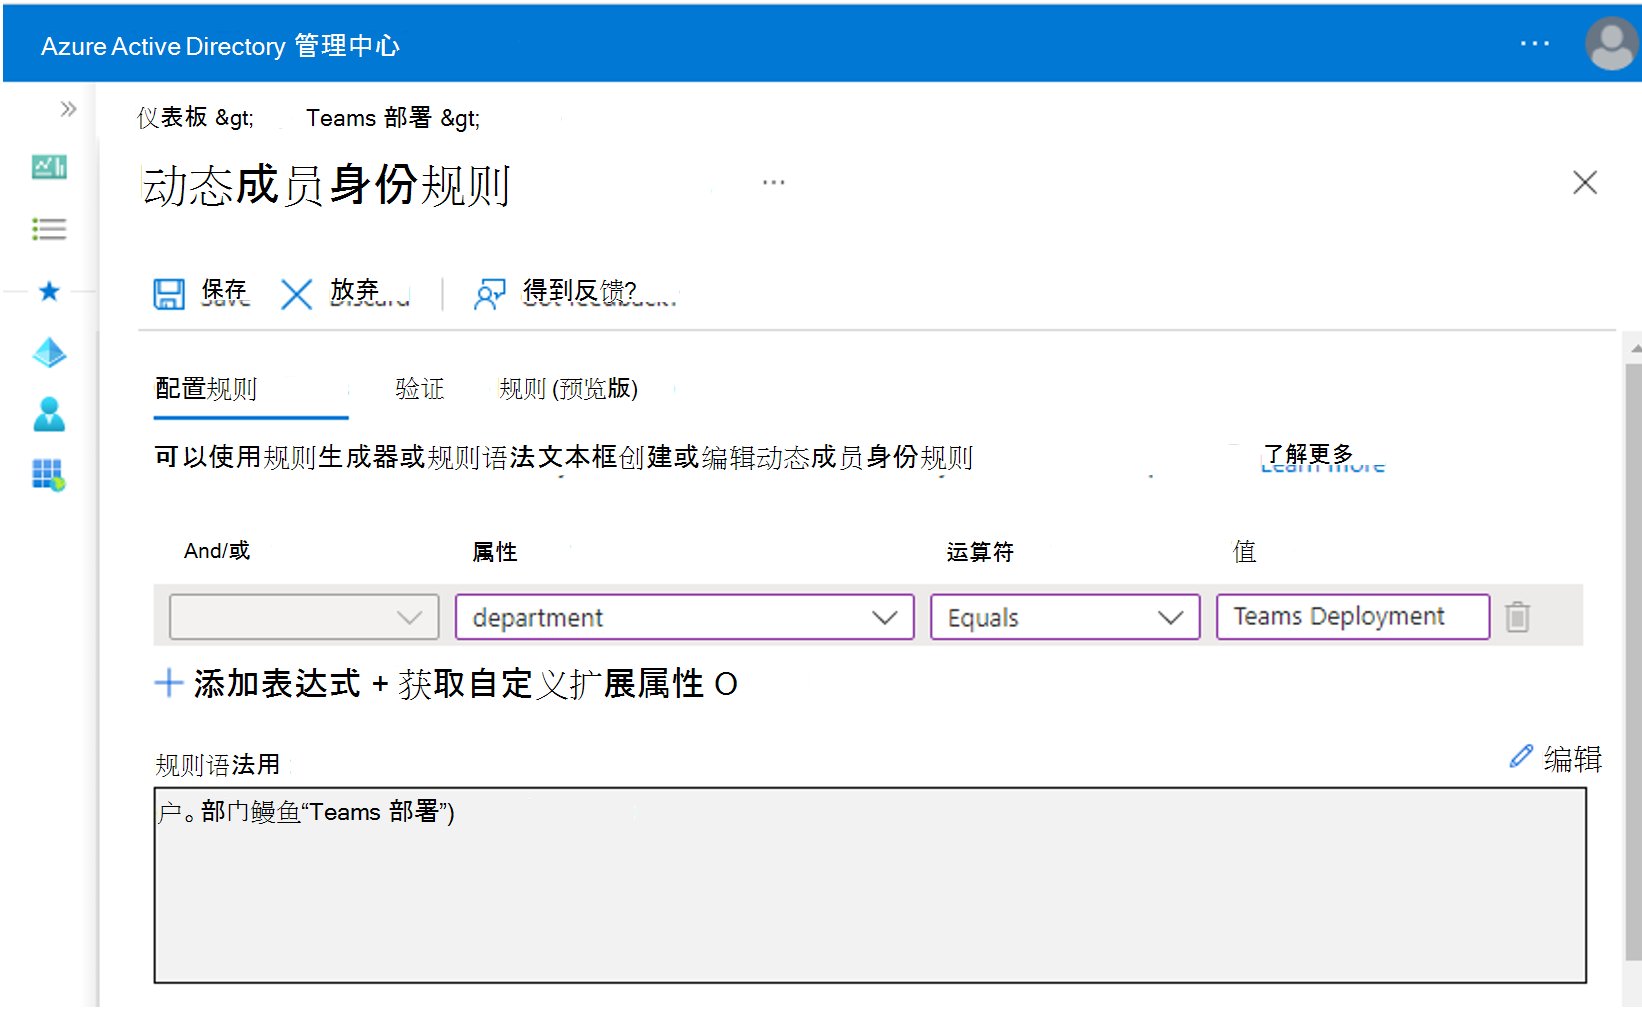Screen dimensions: 1642x1010
Task: Open the account avatar in header
Action: (x=1610, y=44)
